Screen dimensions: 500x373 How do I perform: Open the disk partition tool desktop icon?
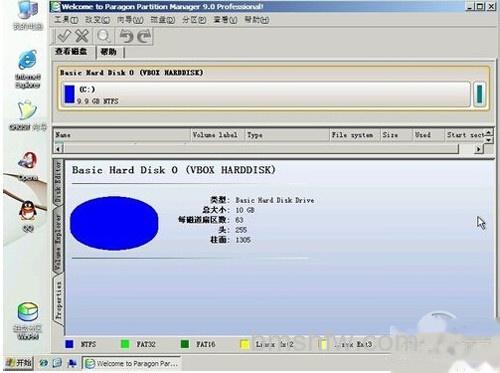pyautogui.click(x=28, y=321)
